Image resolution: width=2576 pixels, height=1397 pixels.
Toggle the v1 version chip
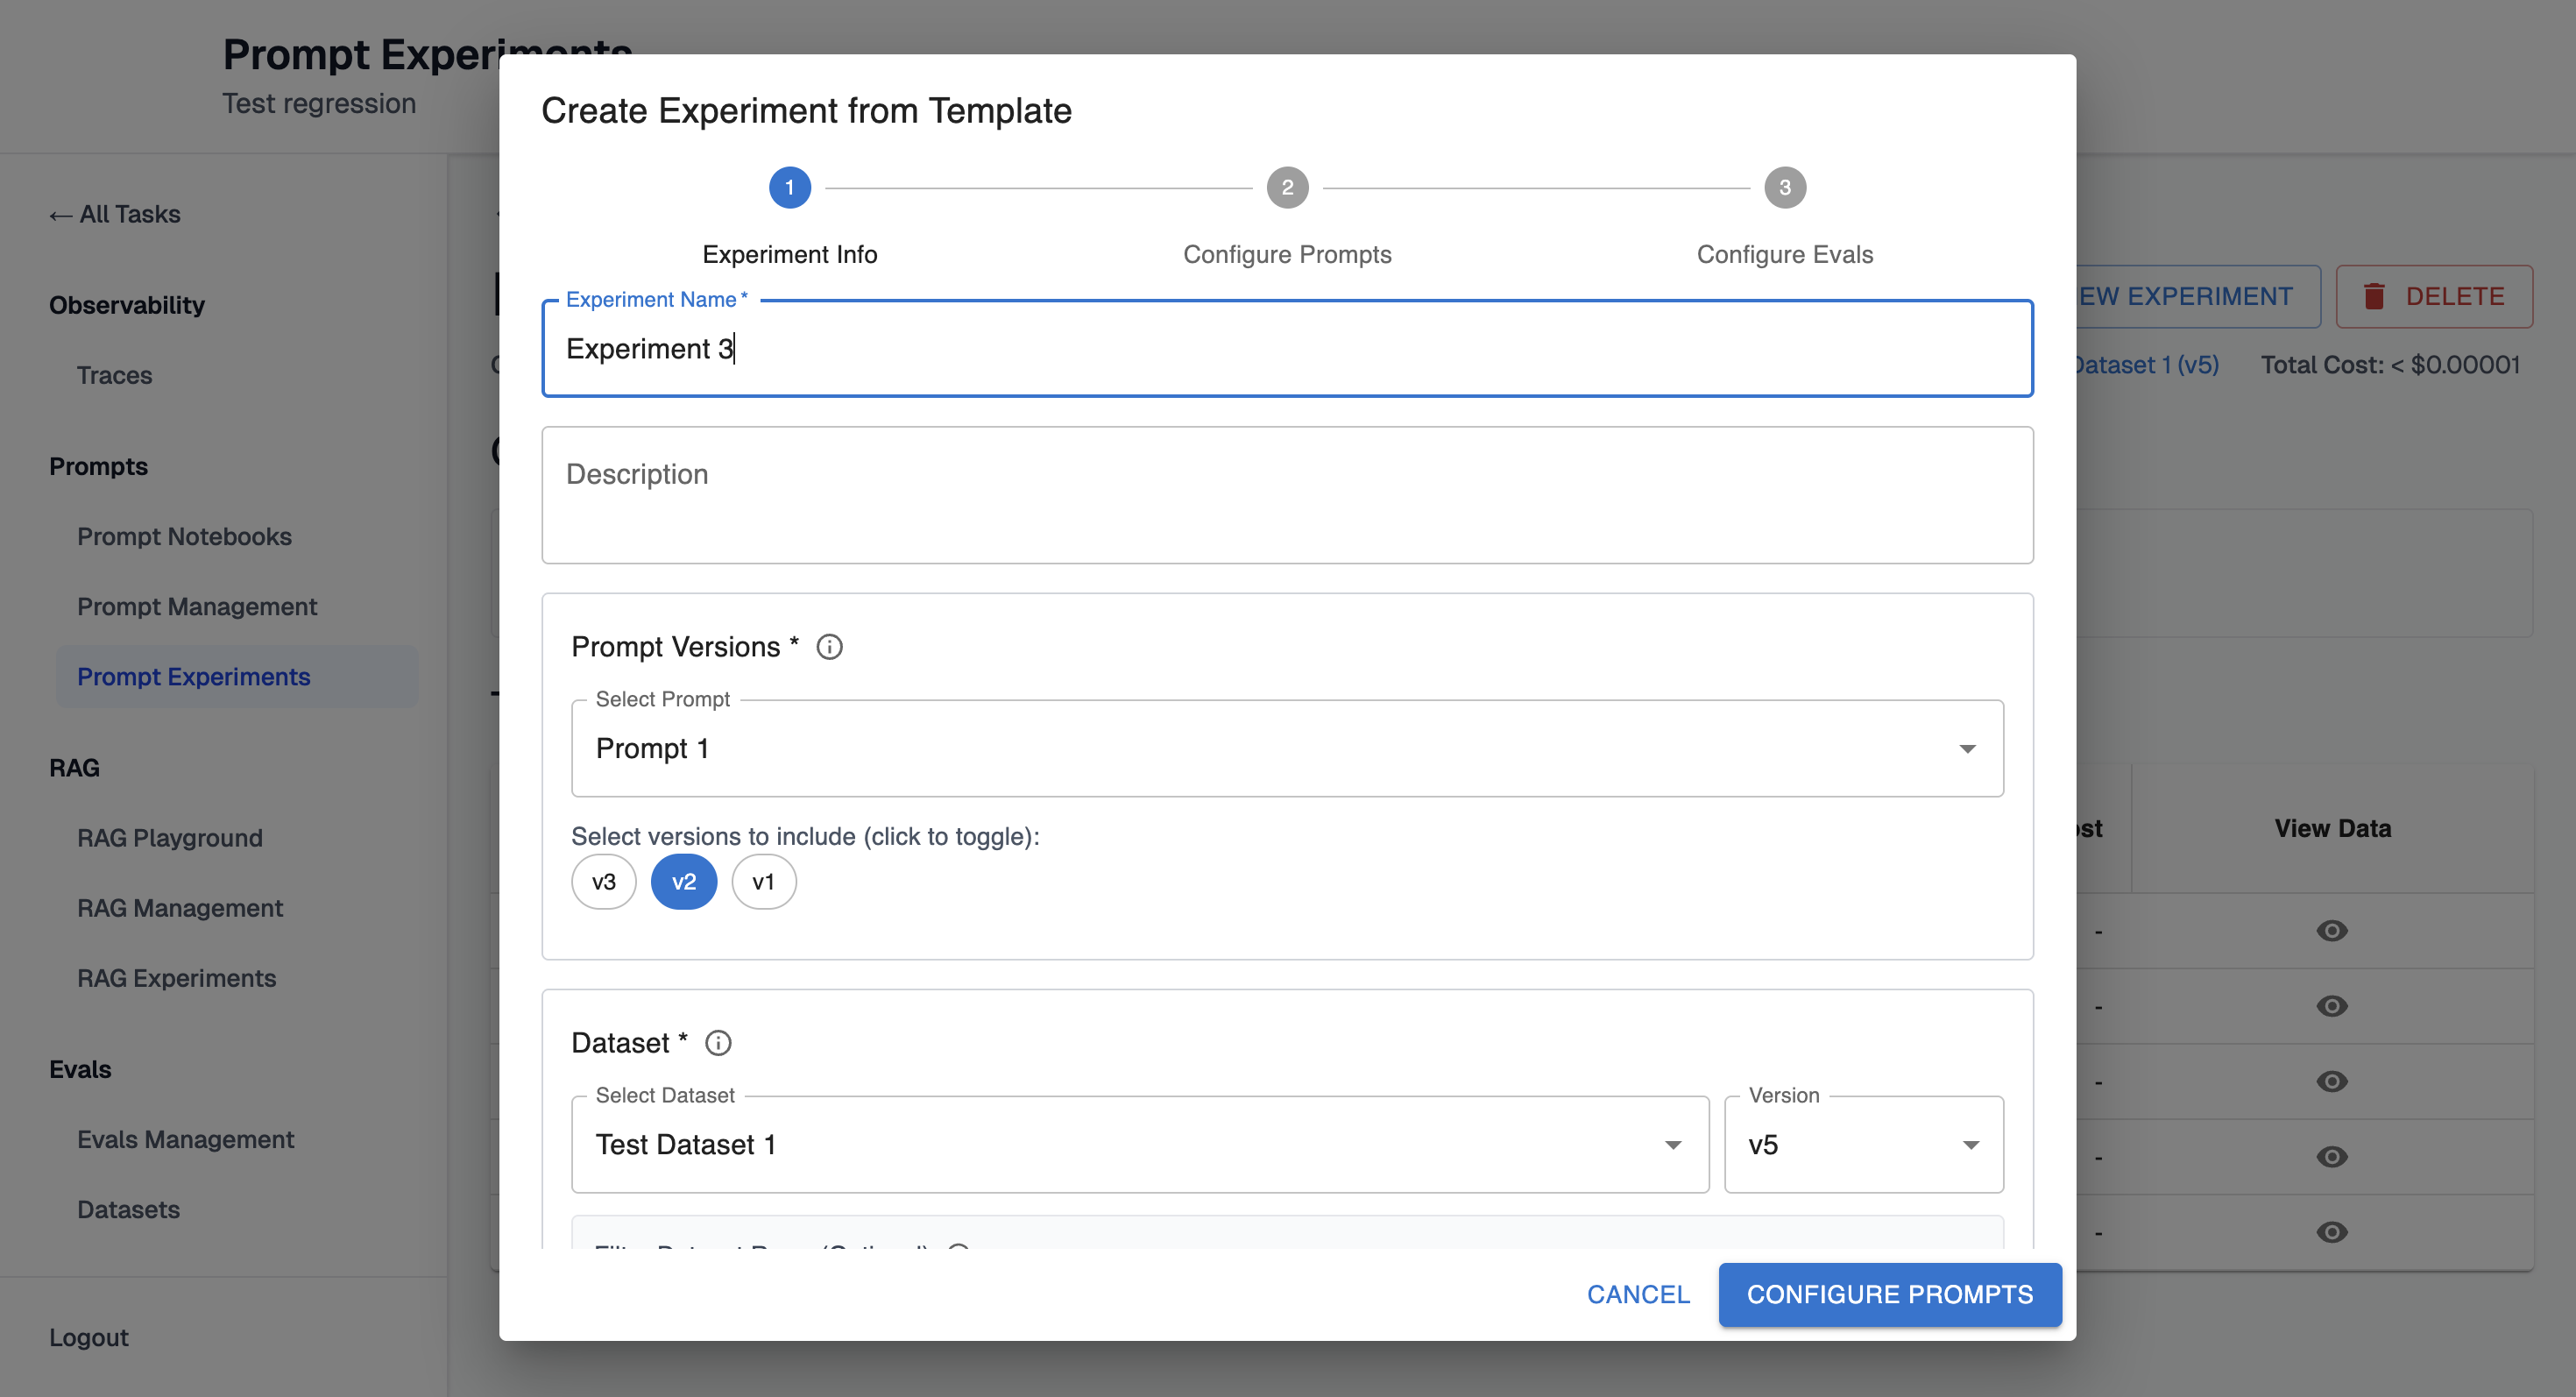tap(763, 882)
